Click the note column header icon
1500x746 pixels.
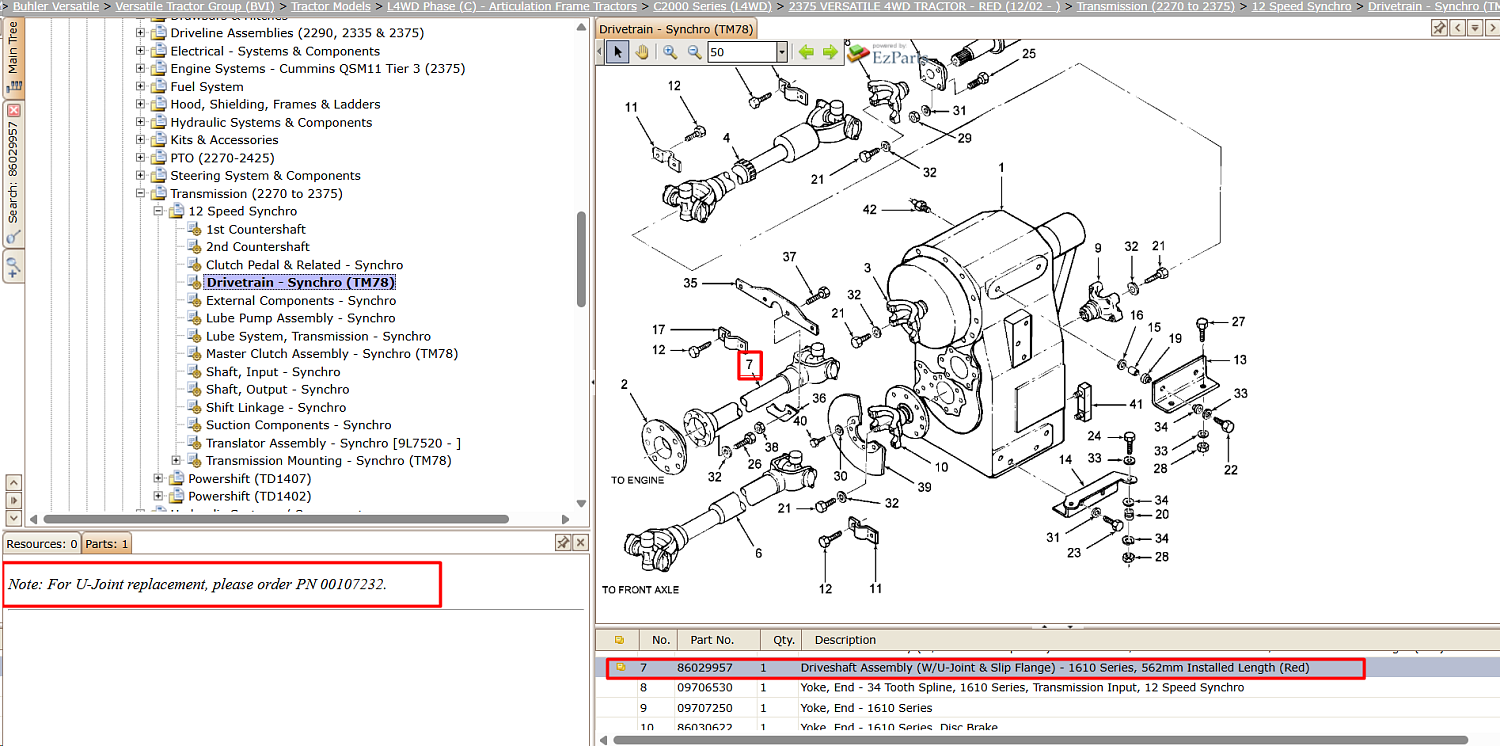tap(620, 640)
